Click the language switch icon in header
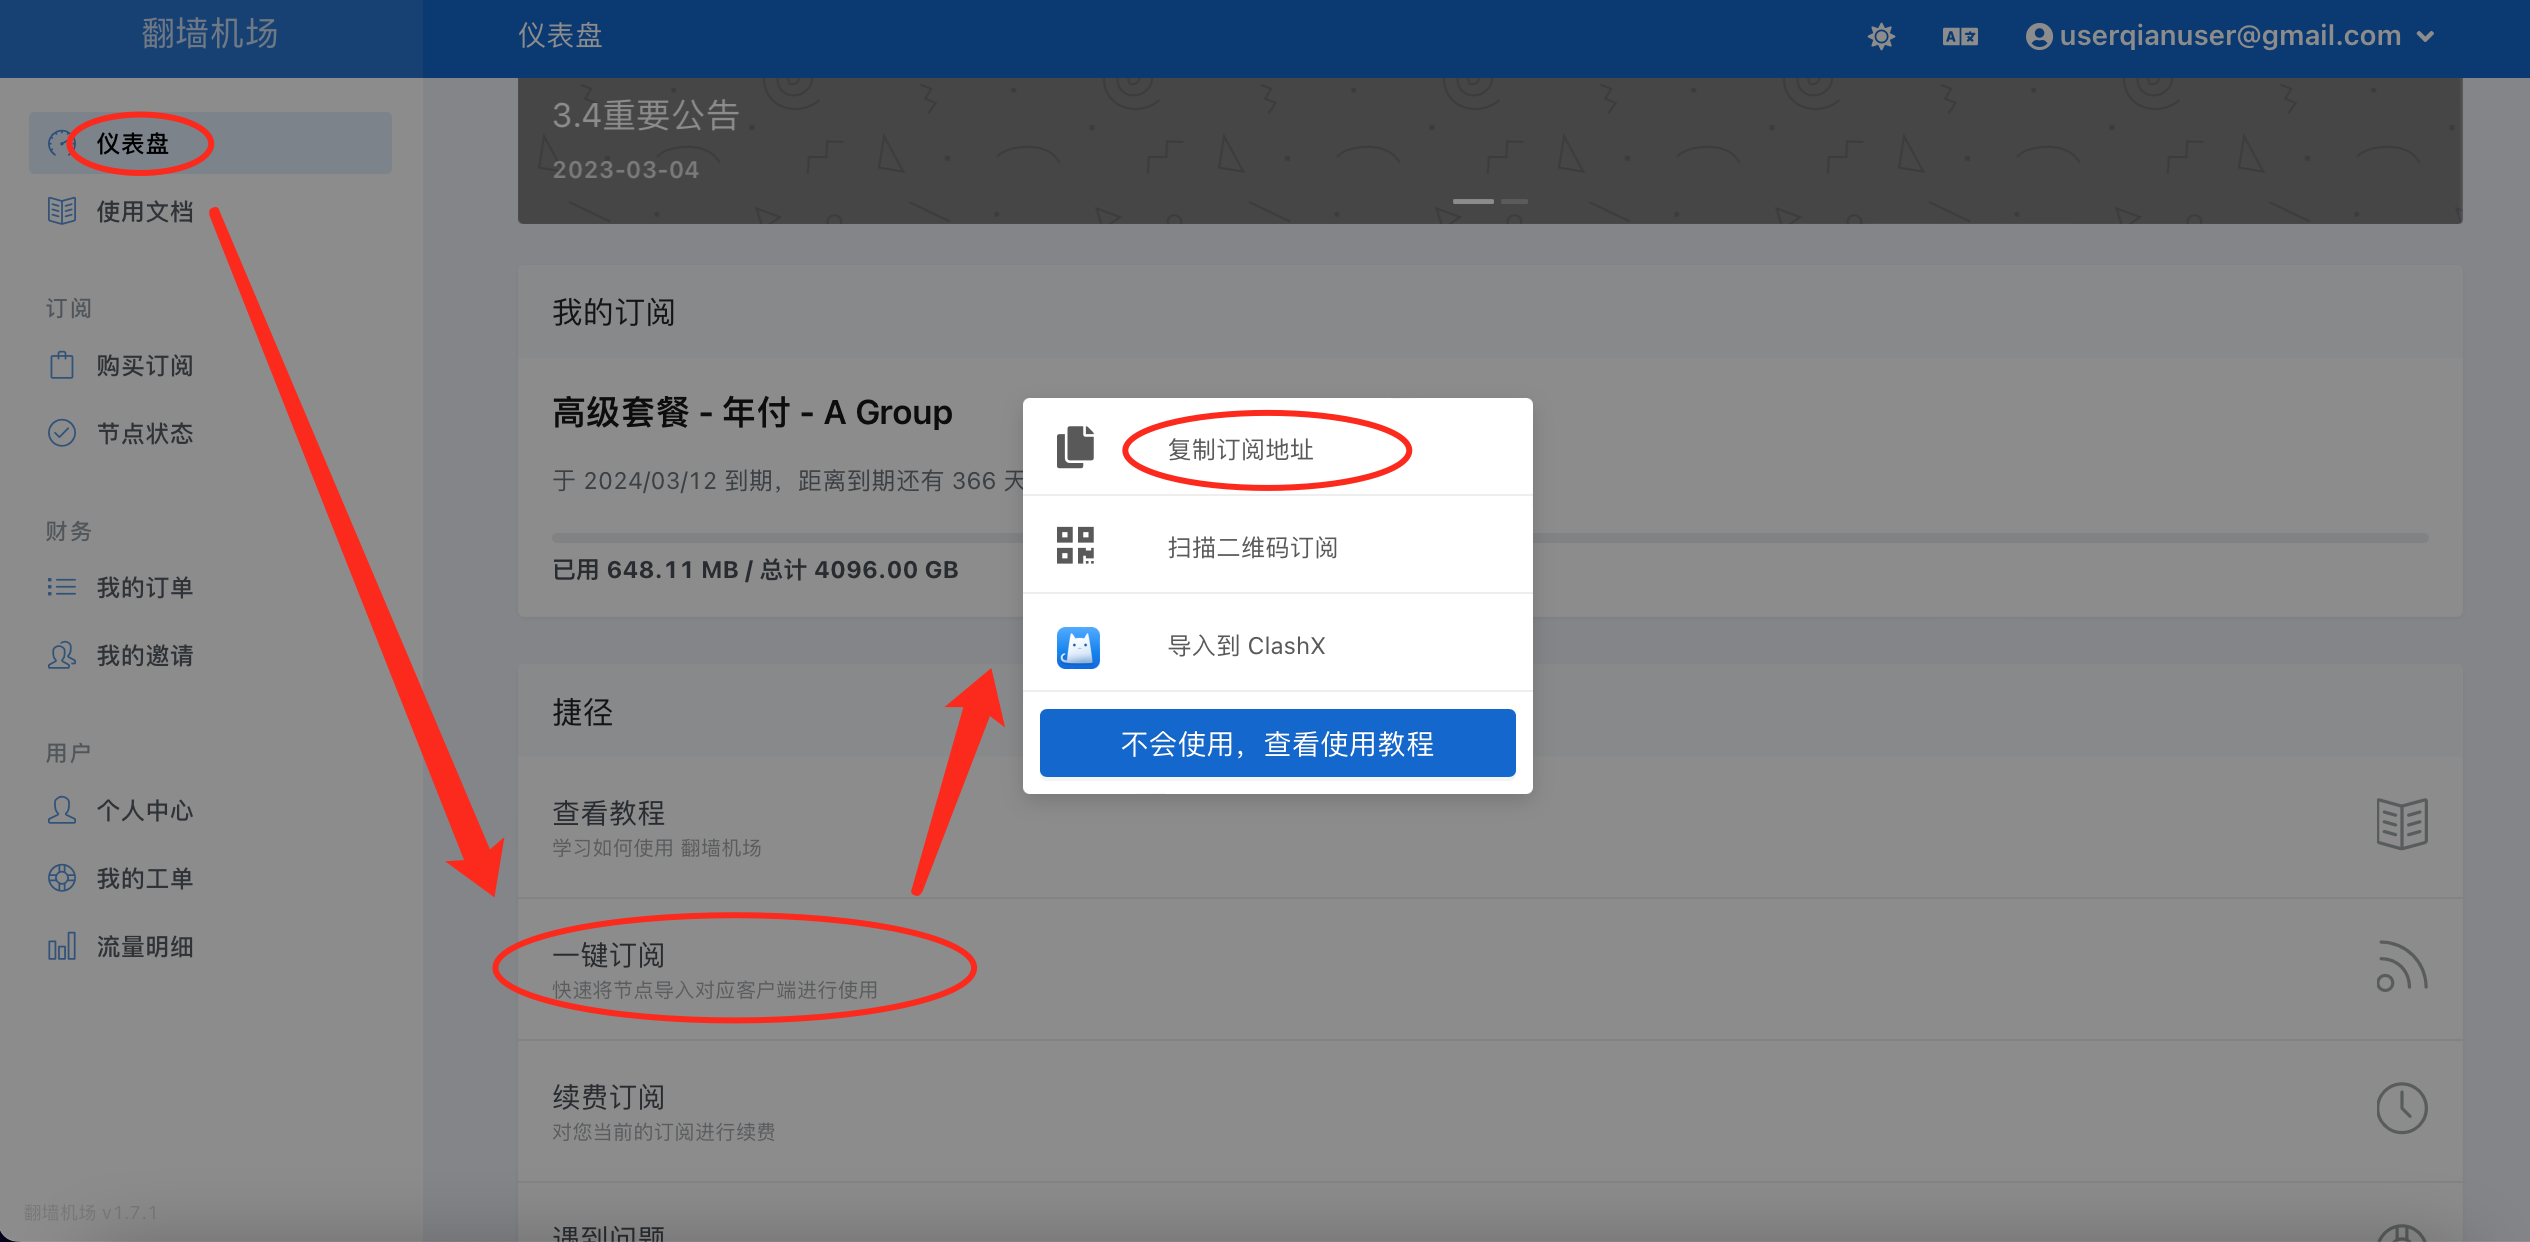Image resolution: width=2530 pixels, height=1242 pixels. pyautogui.click(x=1960, y=37)
